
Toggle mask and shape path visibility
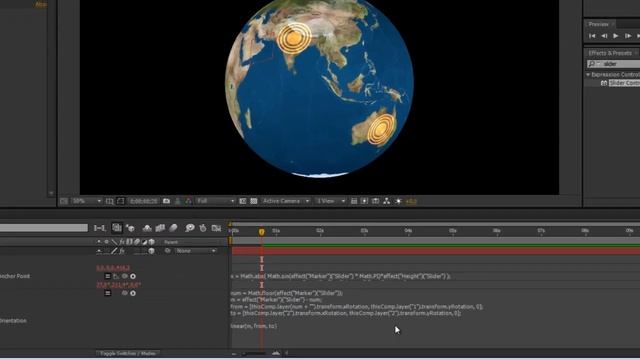click(x=120, y=201)
